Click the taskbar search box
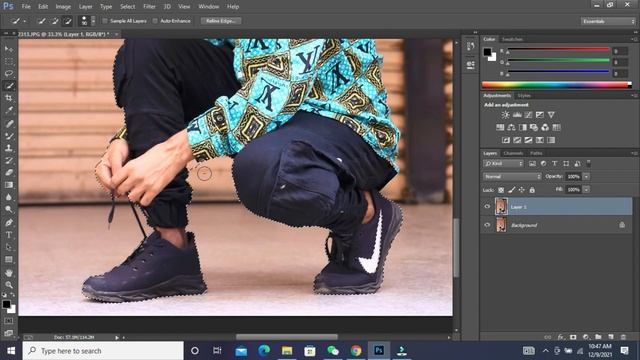This screenshot has width=640, height=360. [x=103, y=351]
